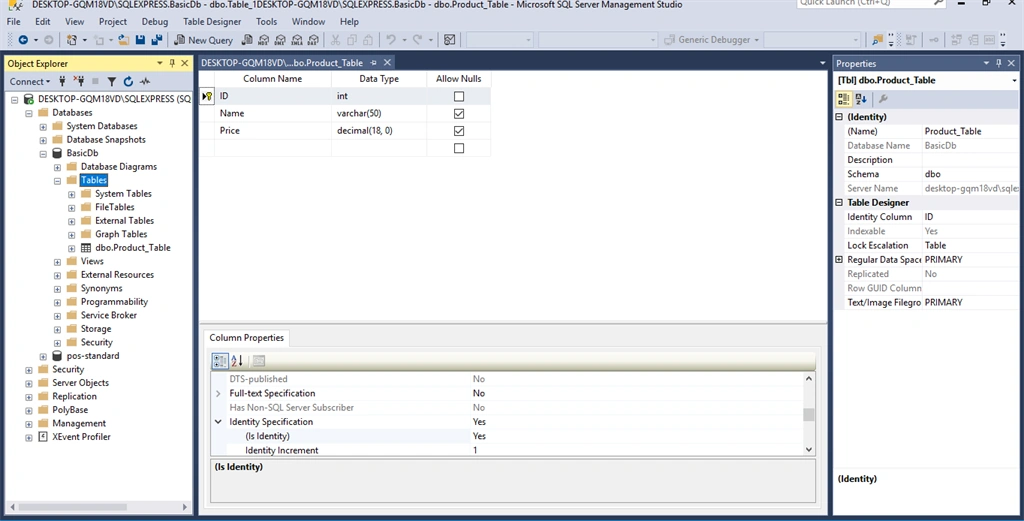This screenshot has width=1024, height=521.
Task: Click the MDX query icon
Action: 263,40
